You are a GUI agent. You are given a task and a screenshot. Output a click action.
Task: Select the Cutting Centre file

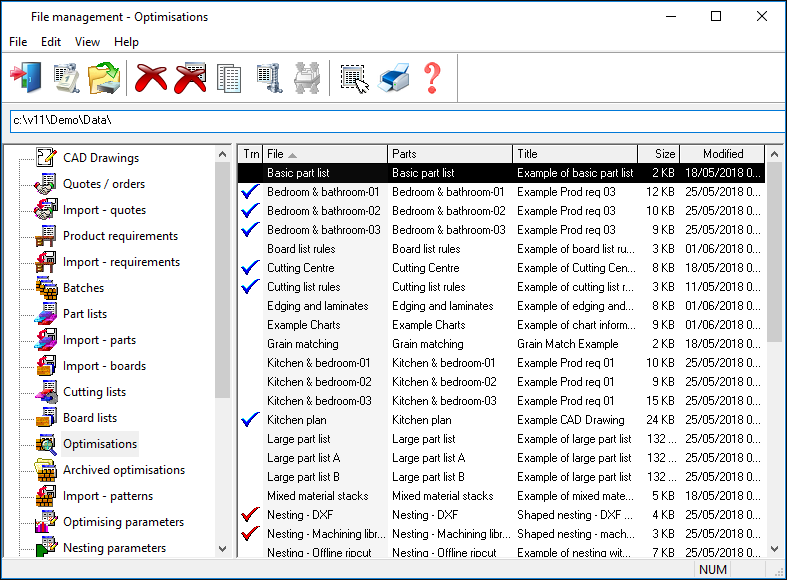tap(301, 268)
